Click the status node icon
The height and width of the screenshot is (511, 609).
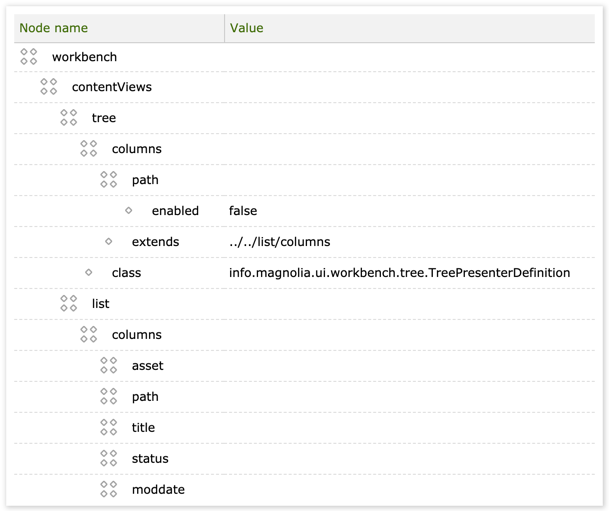pyautogui.click(x=109, y=458)
